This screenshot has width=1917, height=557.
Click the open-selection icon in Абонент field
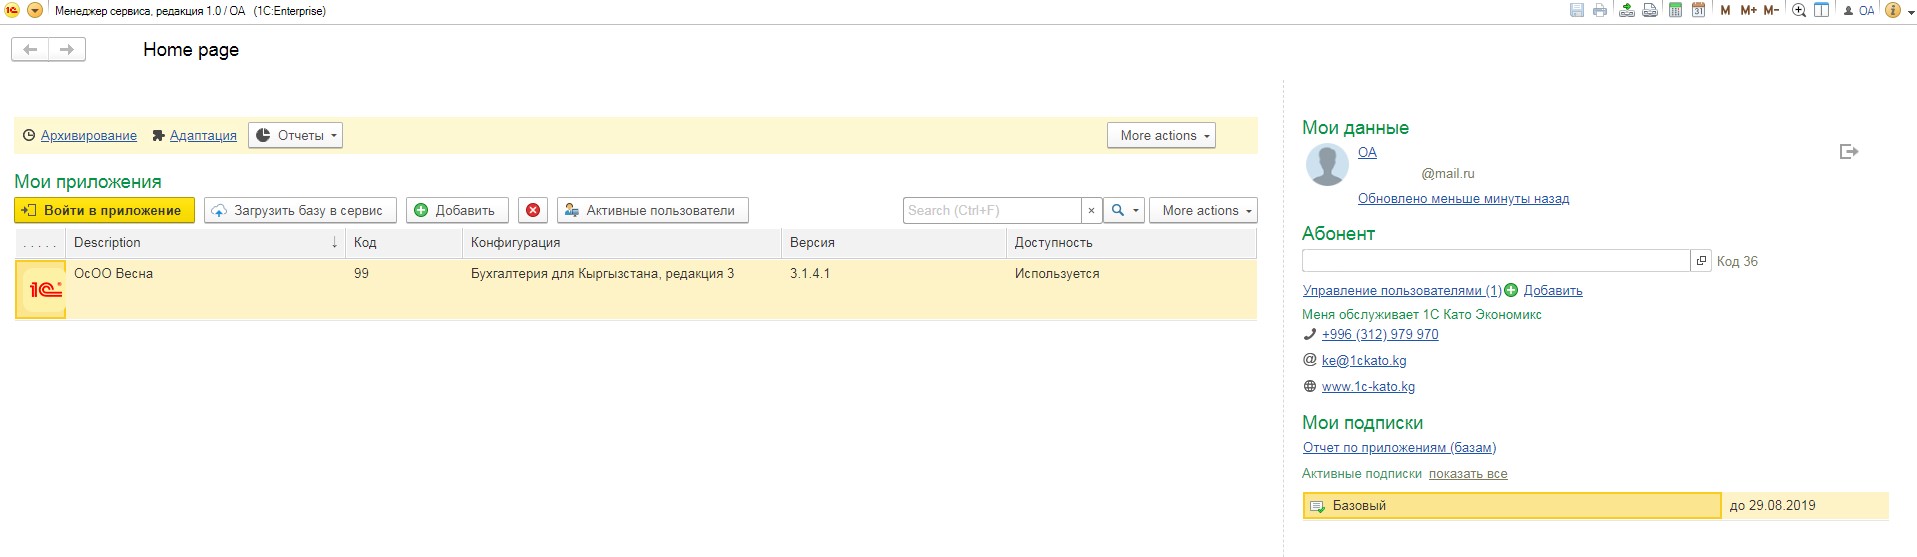[x=1700, y=261]
